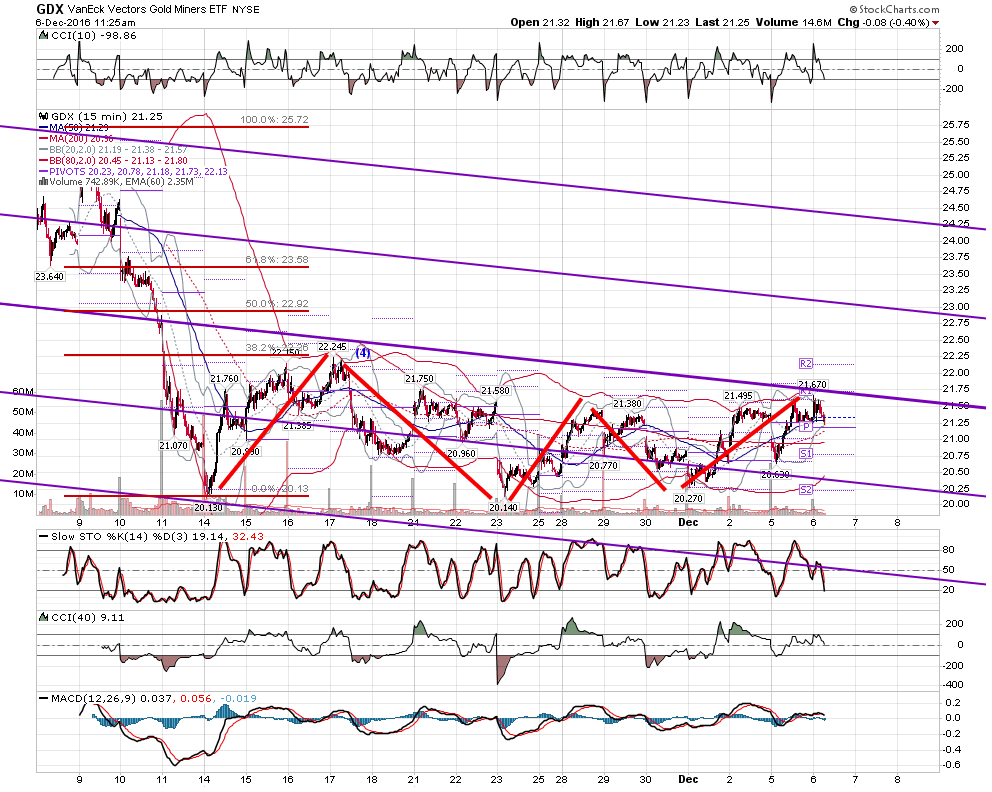Click the 20.770 price label
The height and width of the screenshot is (792, 992).
pos(604,466)
